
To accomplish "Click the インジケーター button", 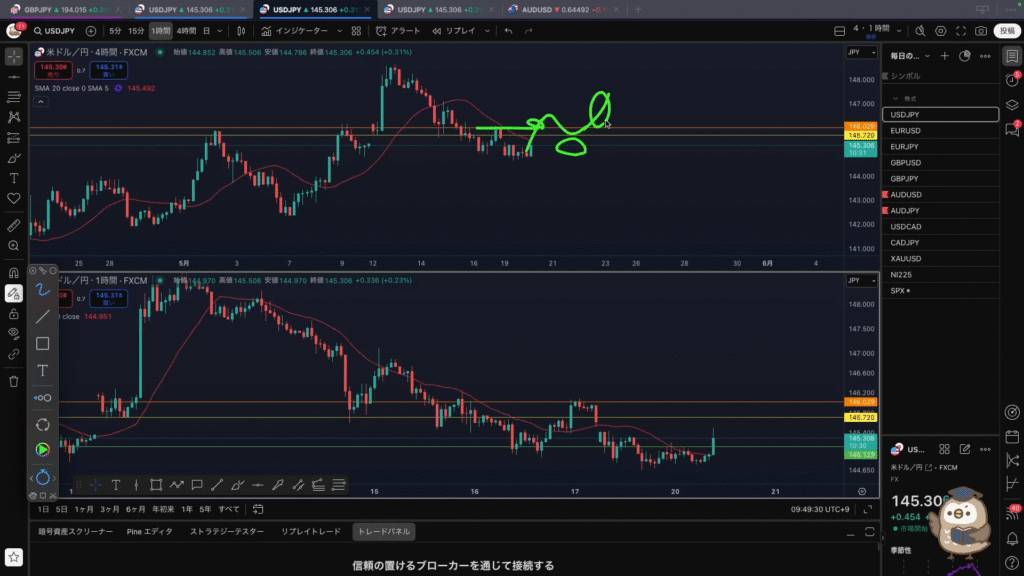I will coord(295,31).
